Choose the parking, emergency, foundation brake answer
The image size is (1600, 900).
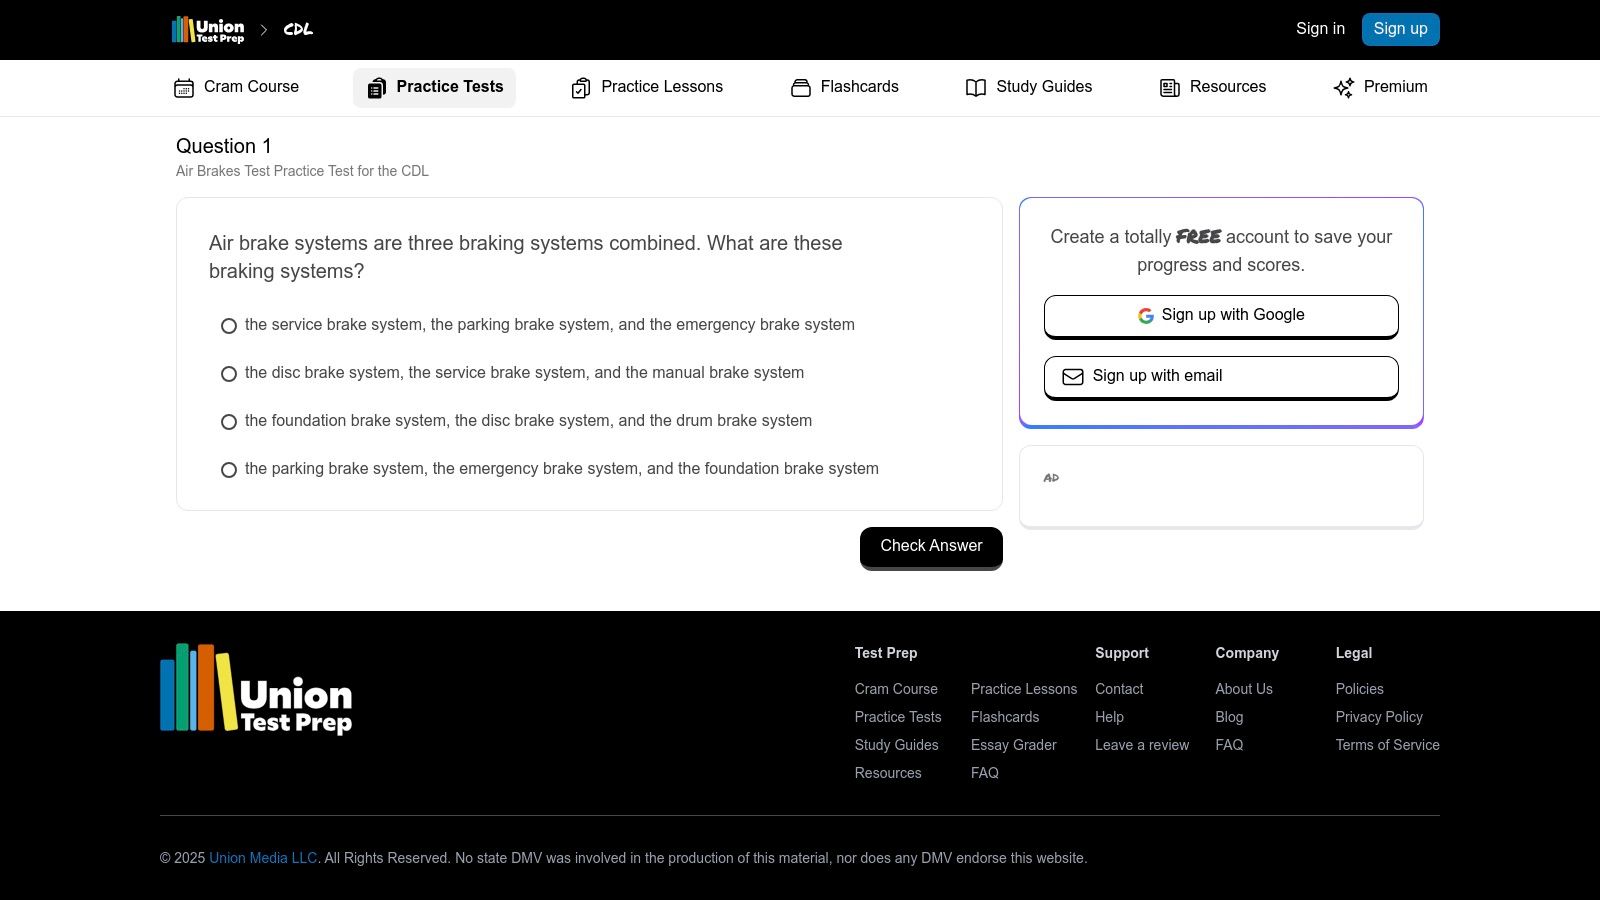click(x=229, y=470)
